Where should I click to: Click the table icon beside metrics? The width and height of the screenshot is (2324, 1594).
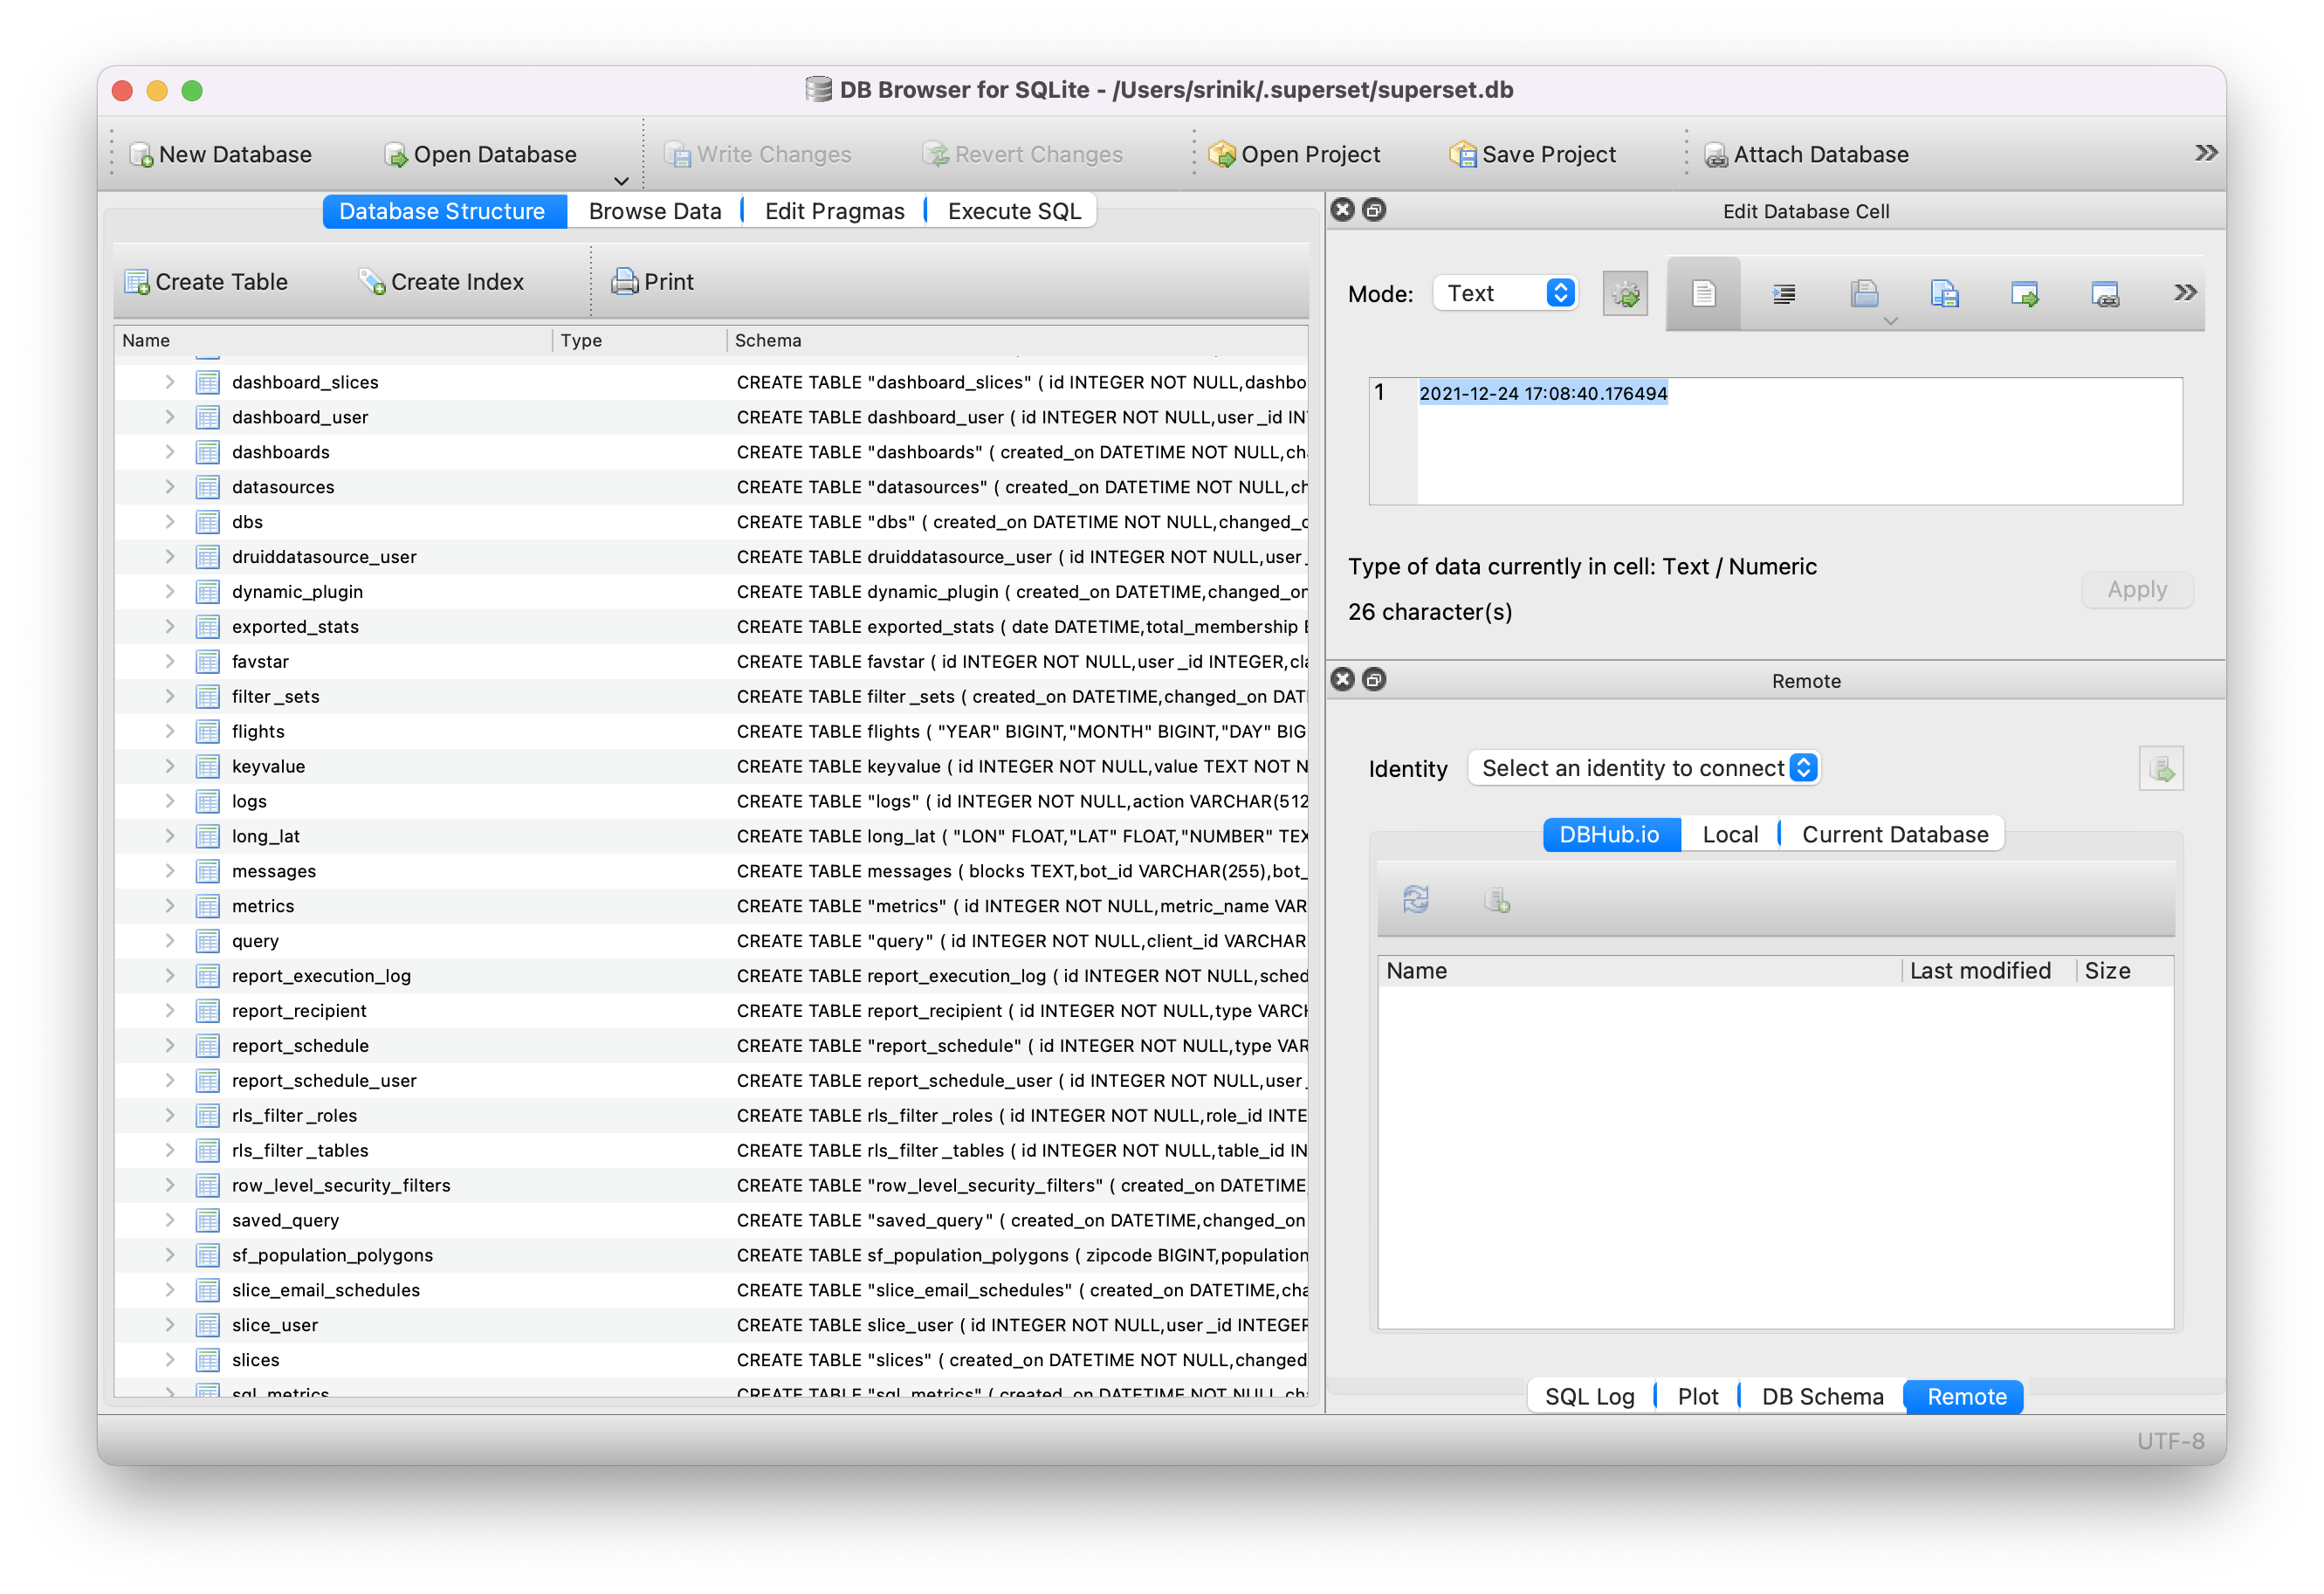207,906
